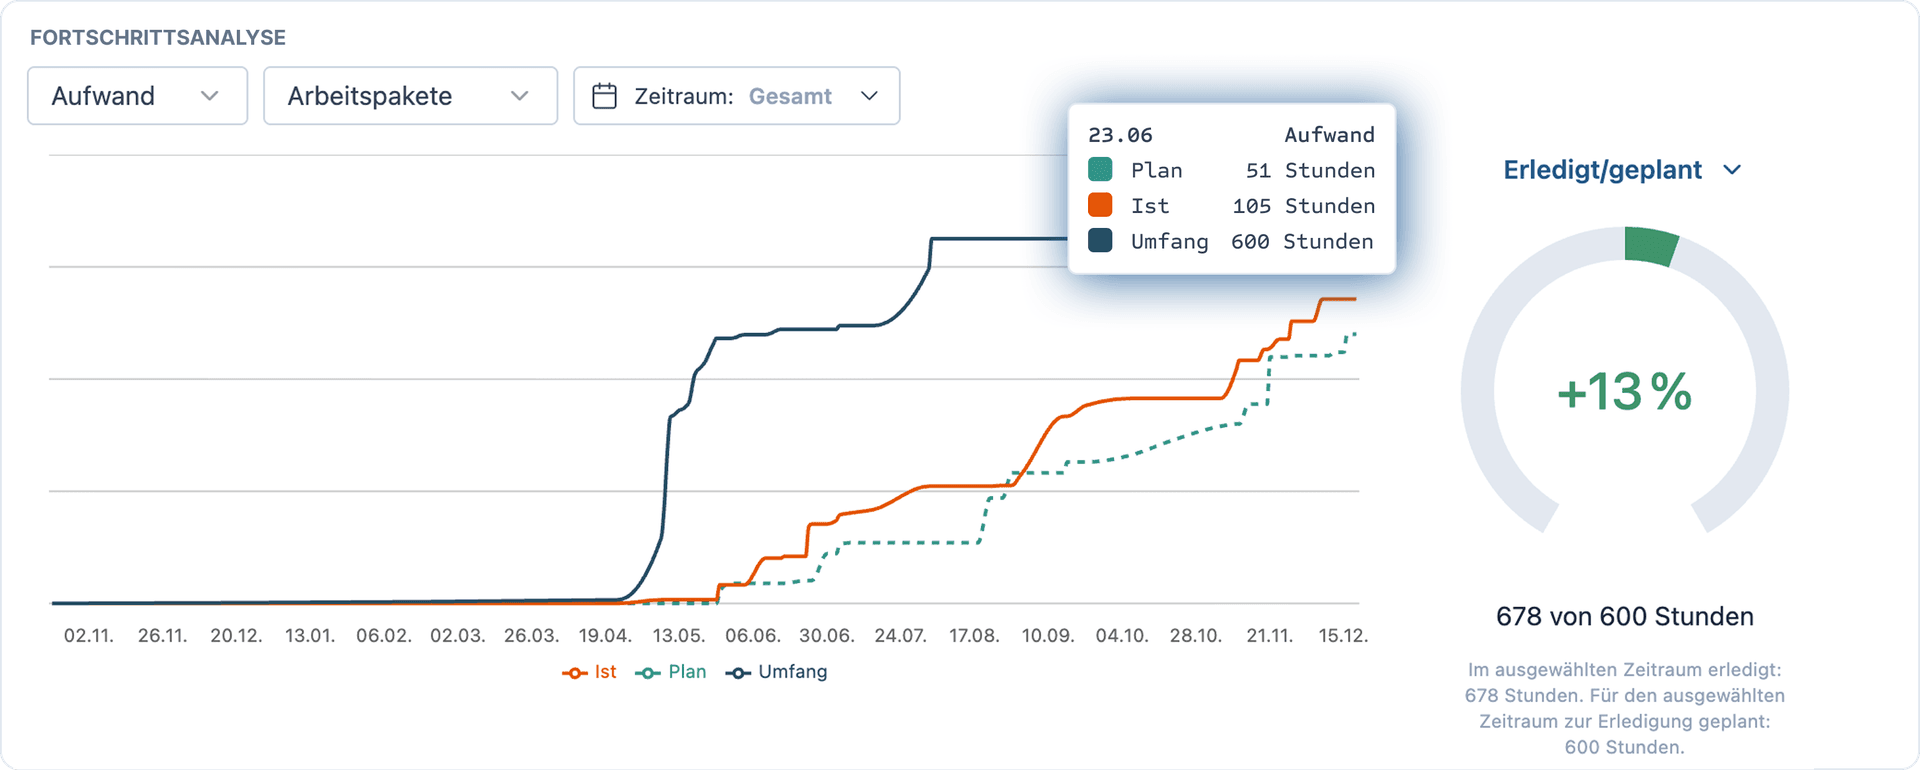Open the Aufwand dropdown

point(137,96)
